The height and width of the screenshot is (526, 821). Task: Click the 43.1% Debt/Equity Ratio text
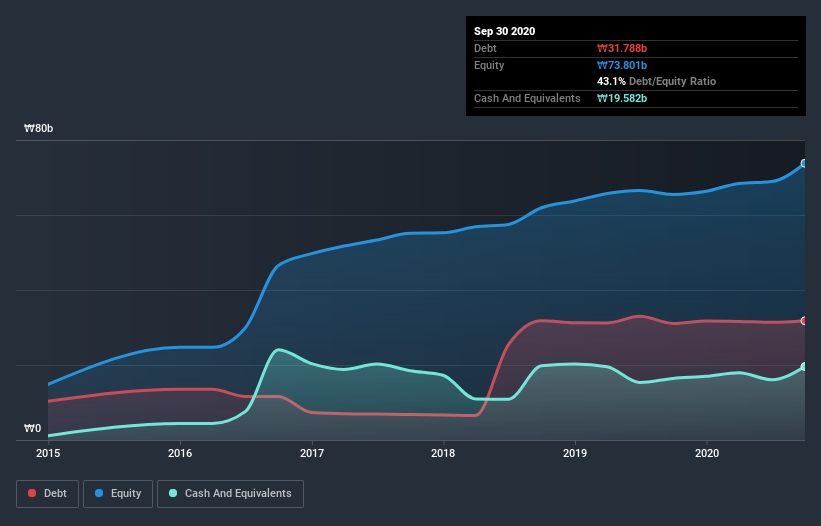click(657, 81)
